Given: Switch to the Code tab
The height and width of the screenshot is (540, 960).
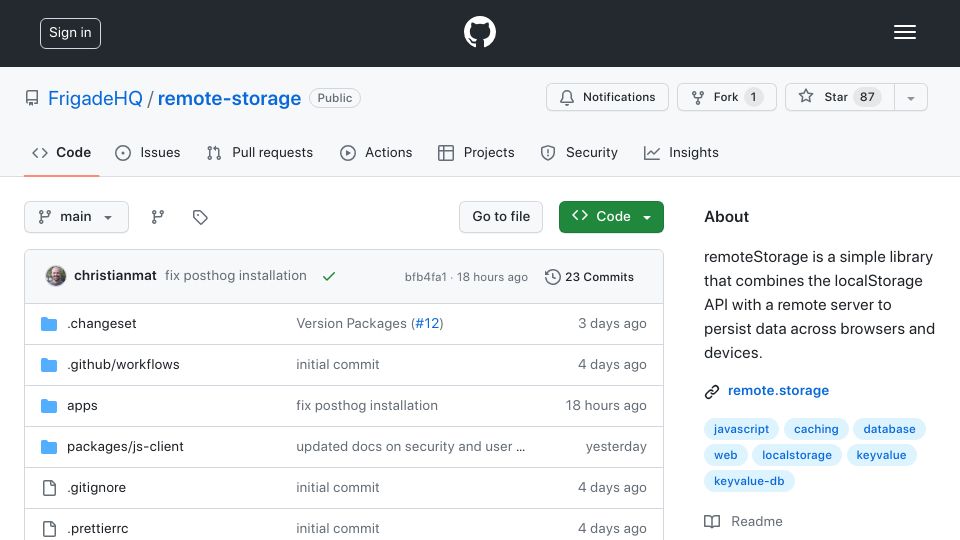Looking at the screenshot, I should click(61, 152).
